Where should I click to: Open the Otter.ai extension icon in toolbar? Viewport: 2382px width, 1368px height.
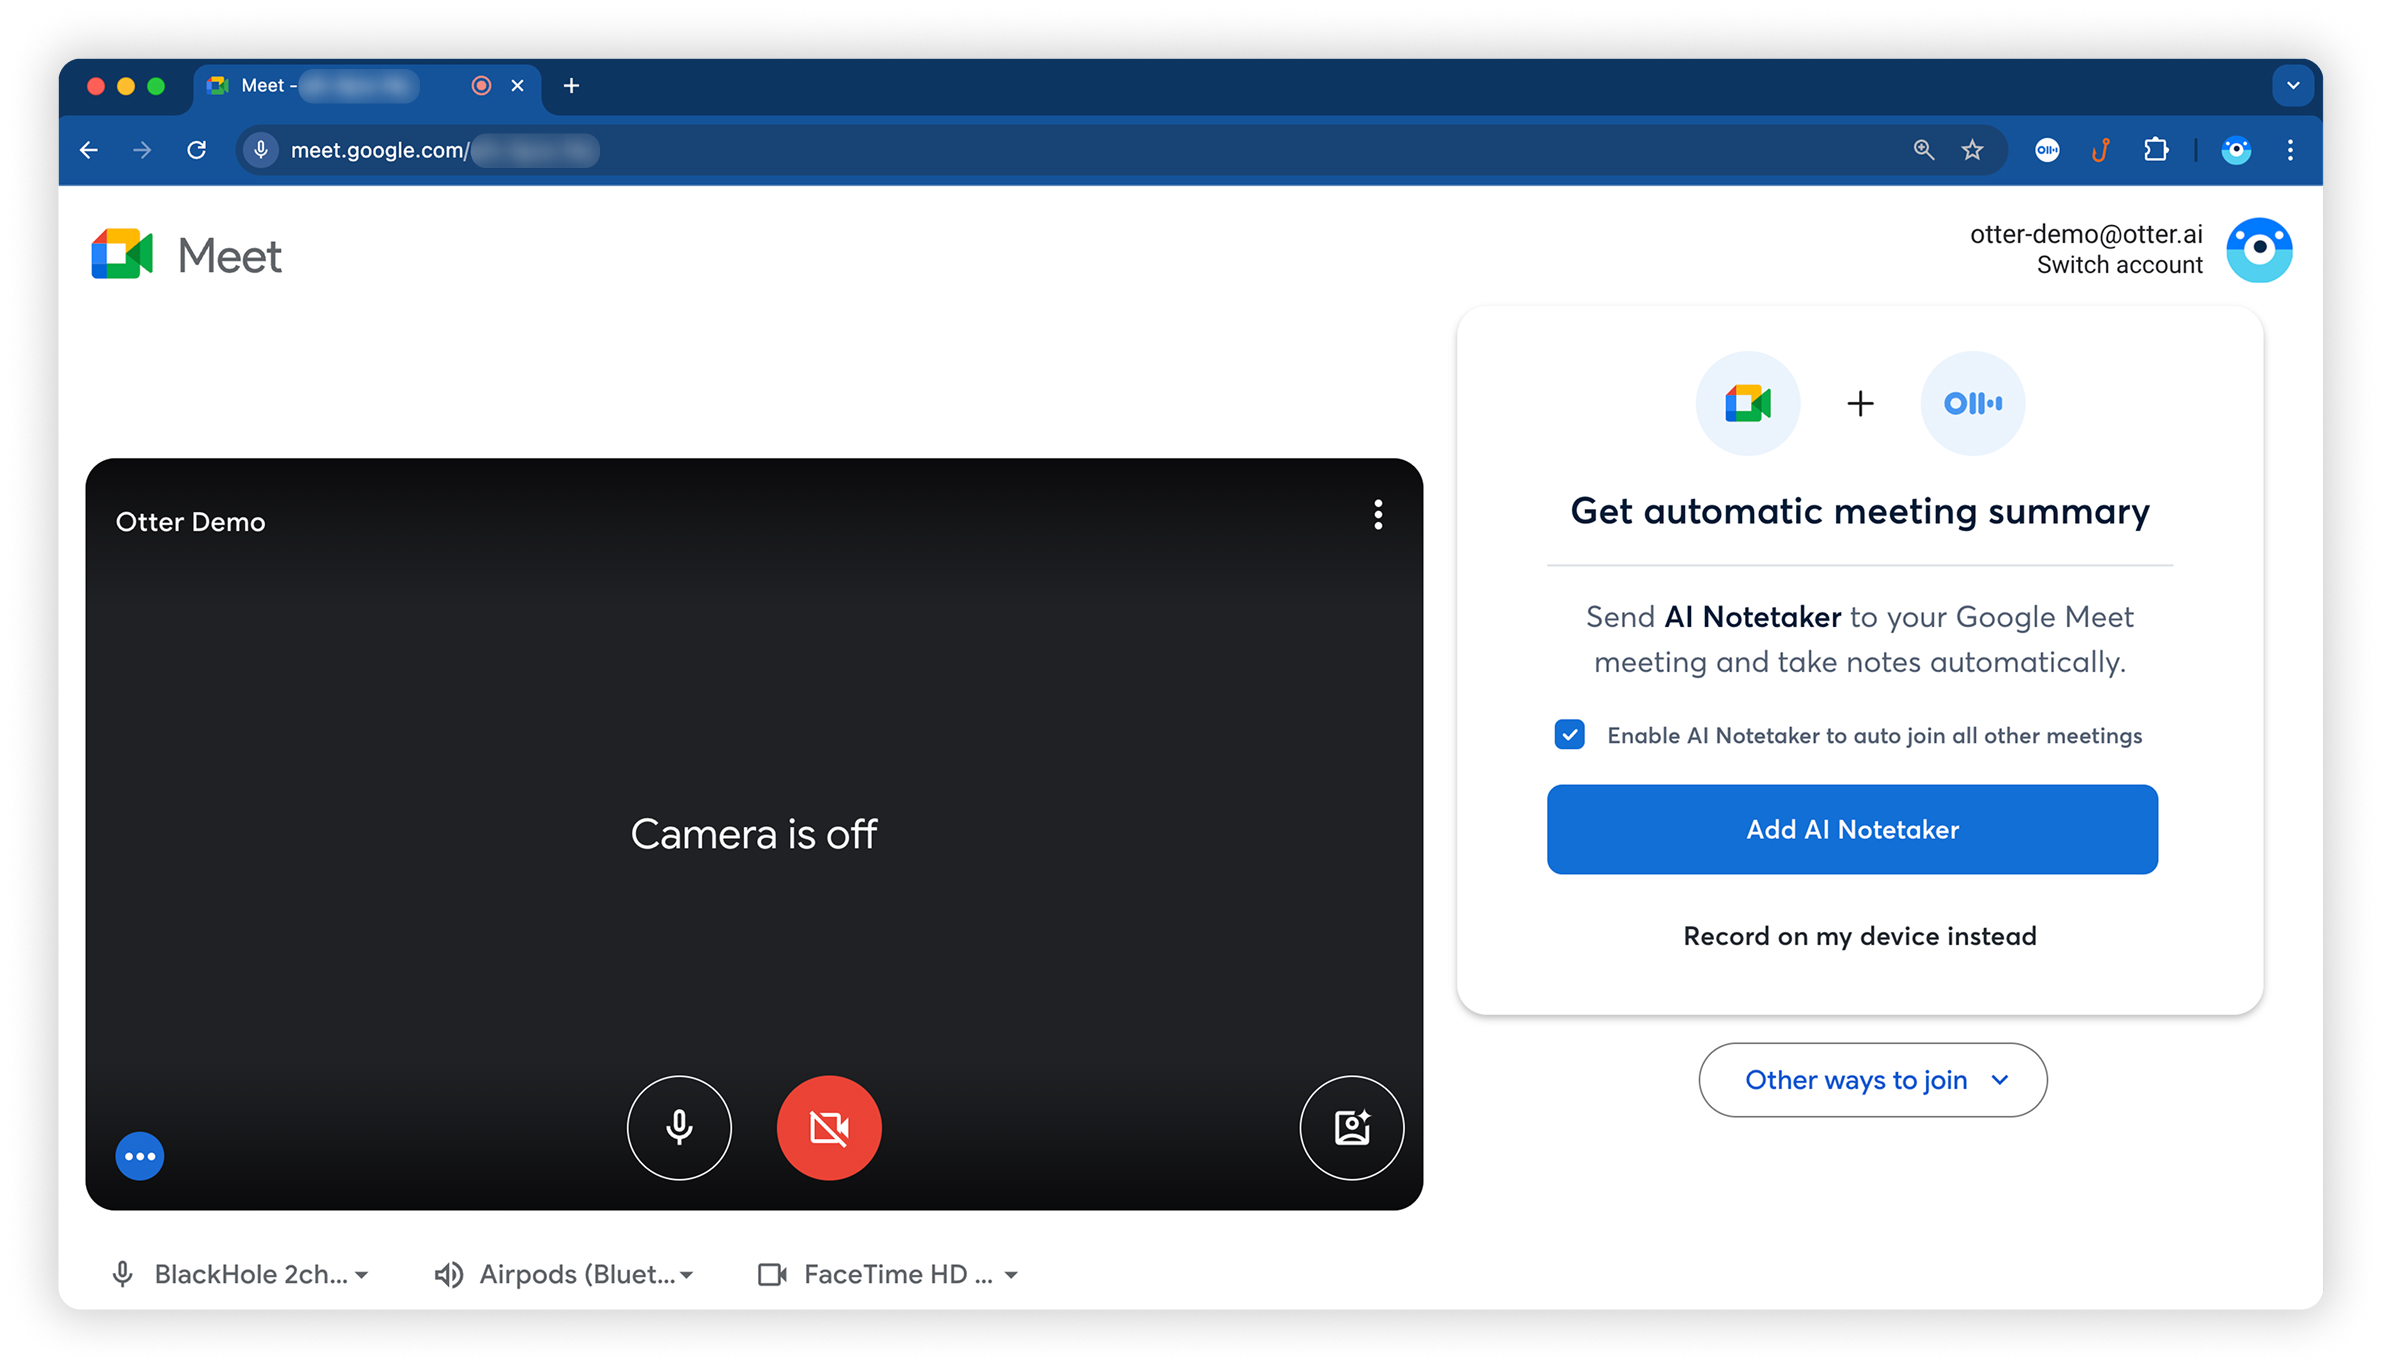pyautogui.click(x=2047, y=150)
